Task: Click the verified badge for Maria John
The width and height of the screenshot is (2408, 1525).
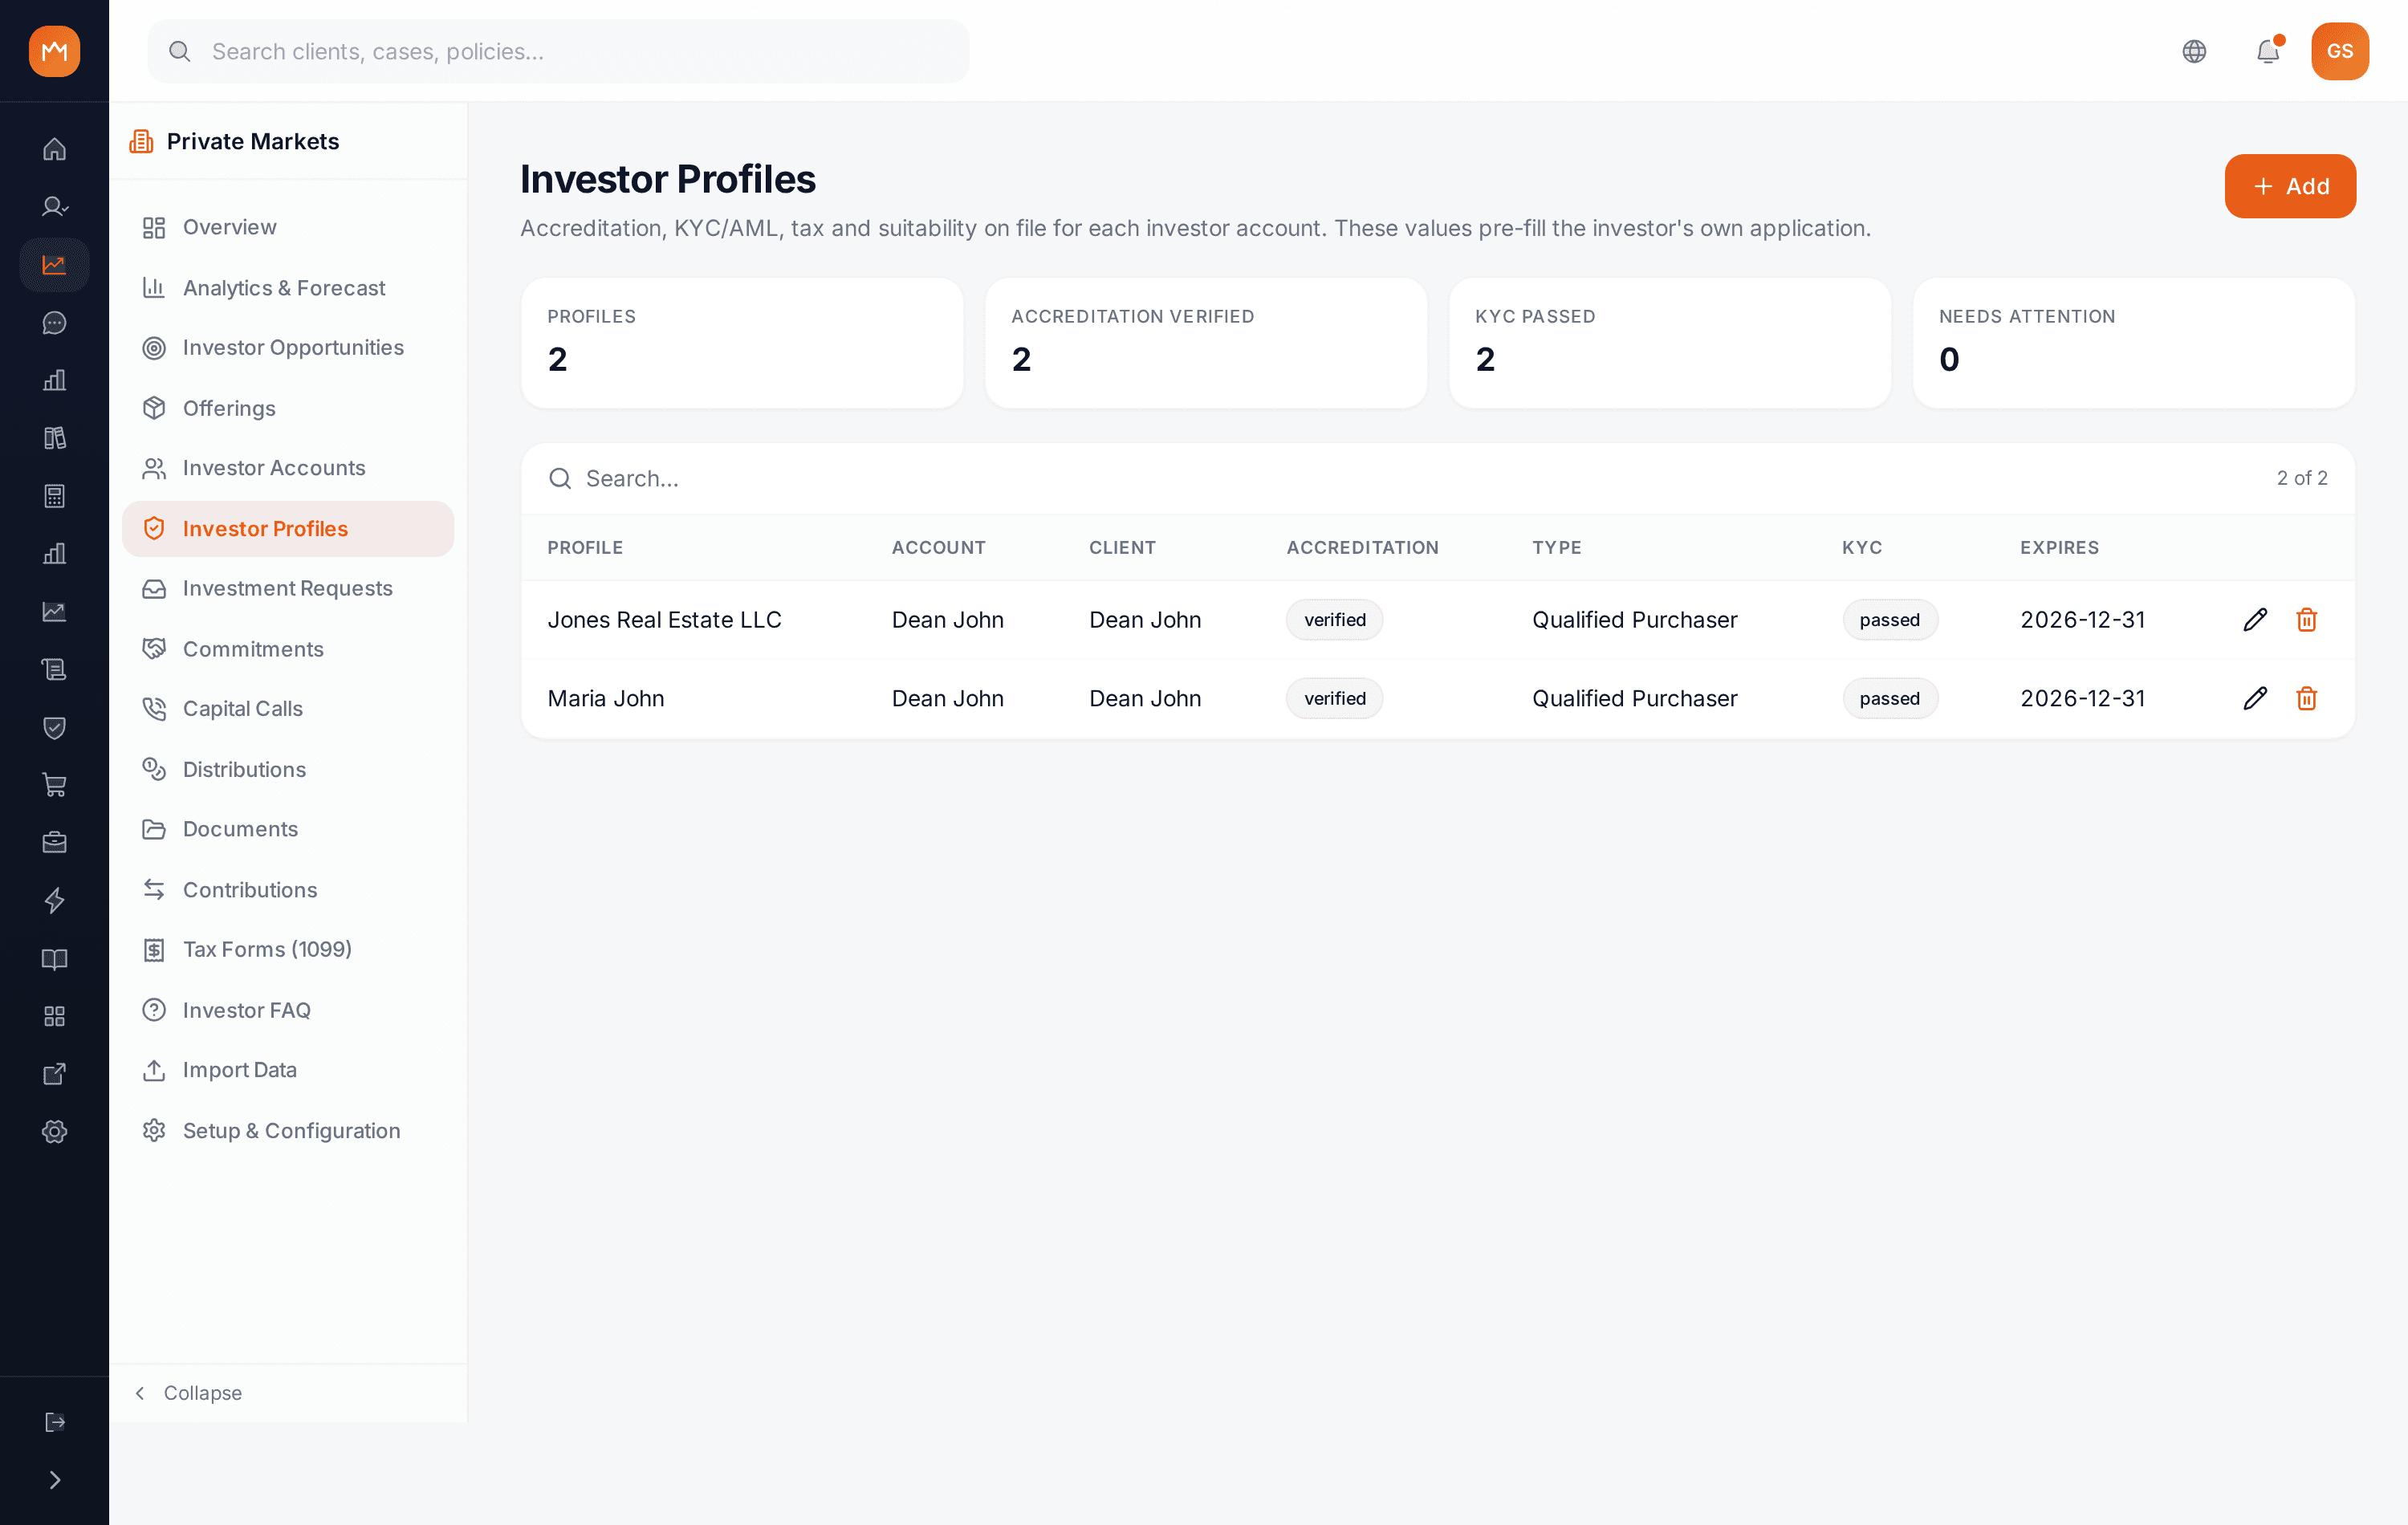Action: (x=1335, y=698)
